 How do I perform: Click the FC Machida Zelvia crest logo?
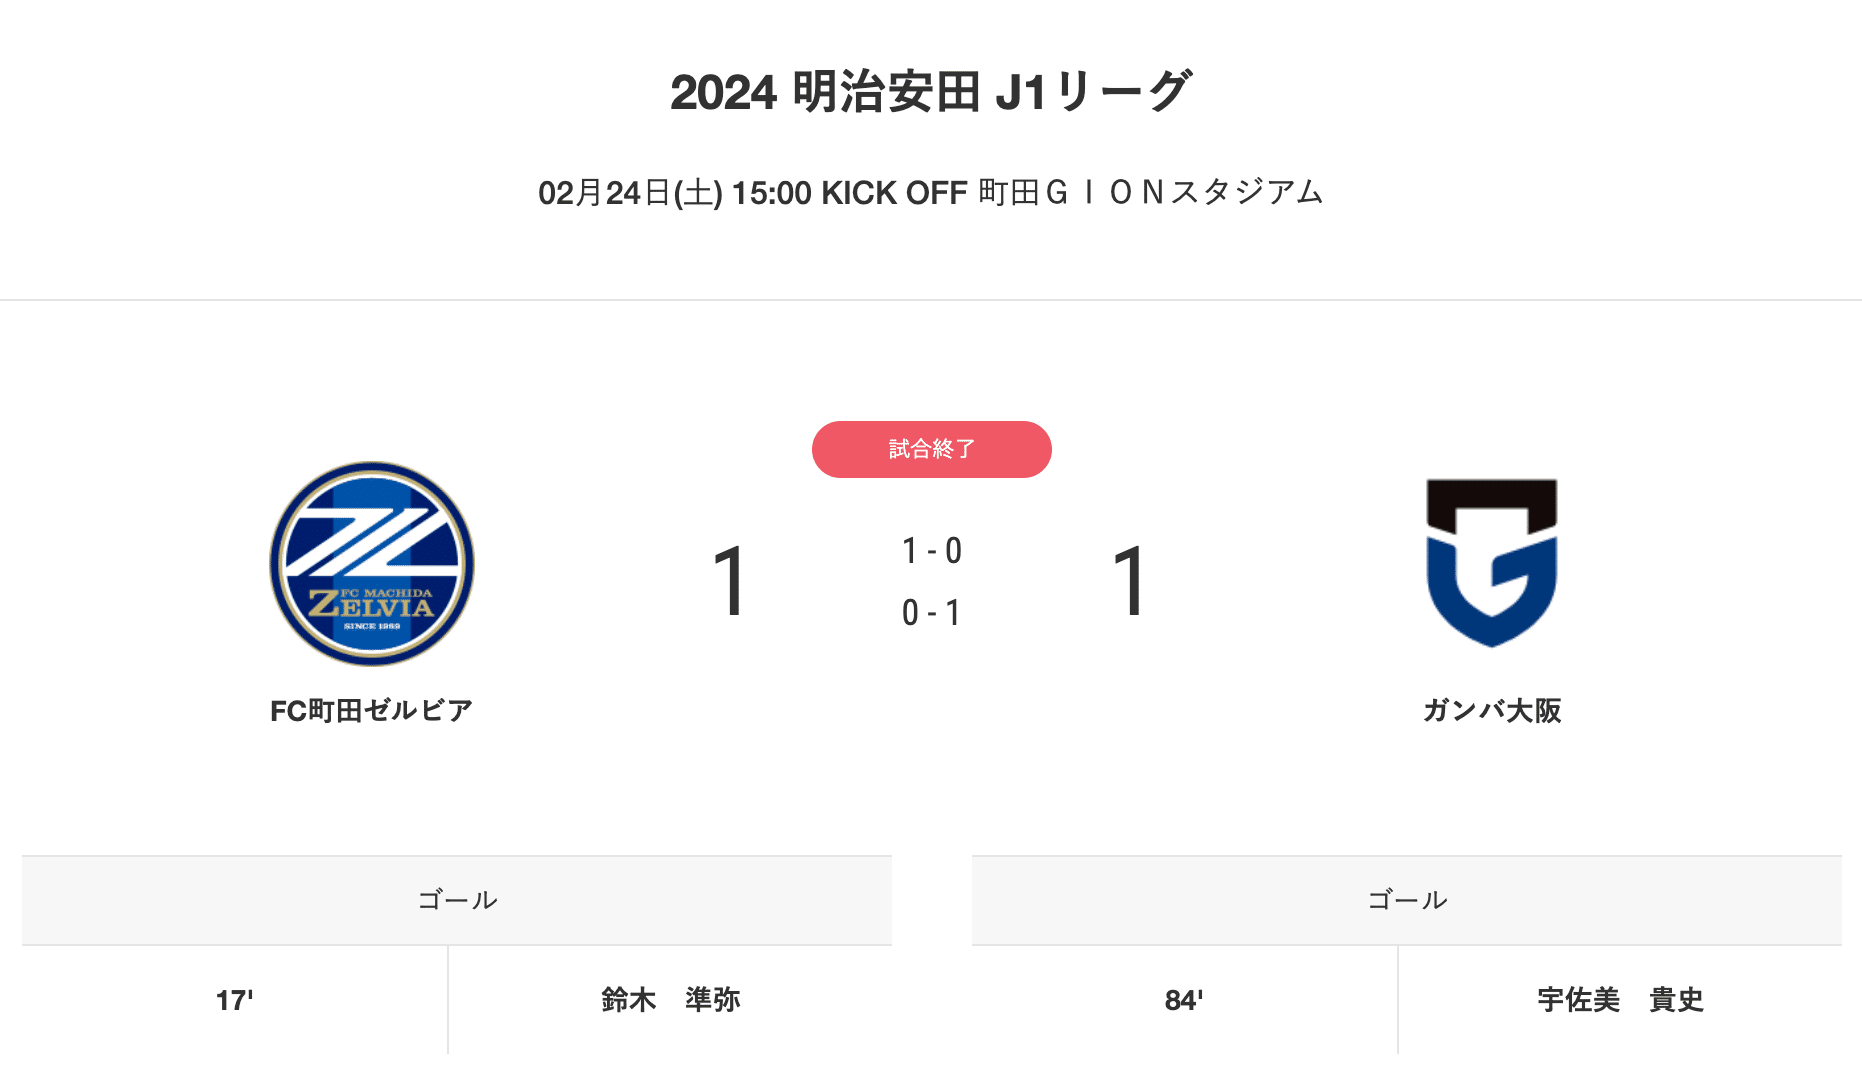pyautogui.click(x=372, y=563)
